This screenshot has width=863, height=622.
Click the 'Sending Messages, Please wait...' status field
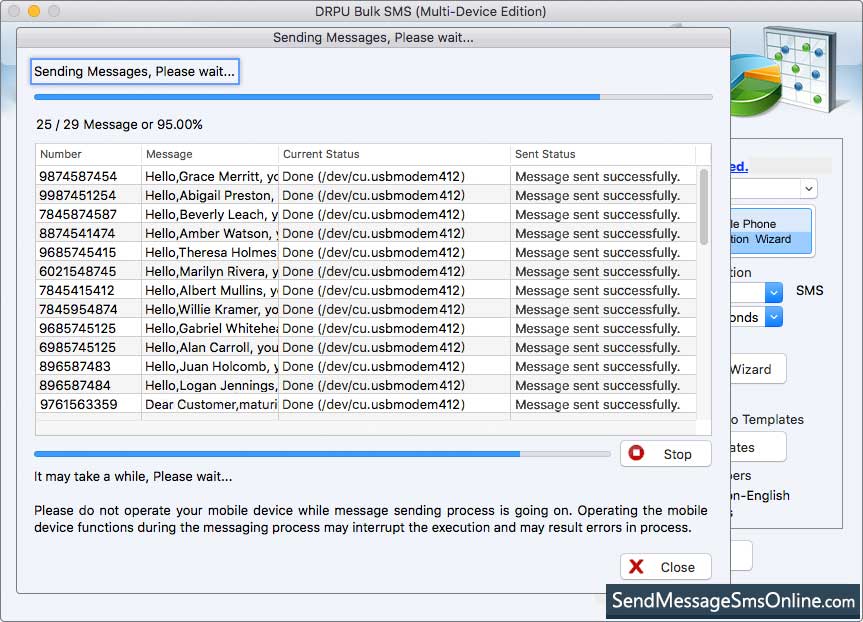click(x=135, y=72)
